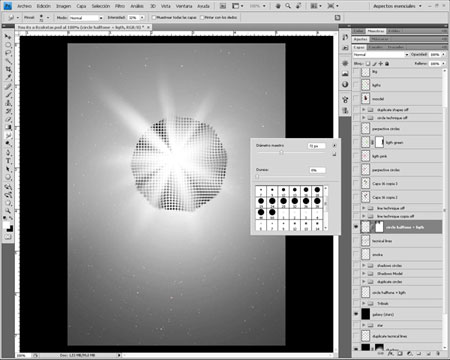Show the ligth green layer

pyautogui.click(x=356, y=142)
